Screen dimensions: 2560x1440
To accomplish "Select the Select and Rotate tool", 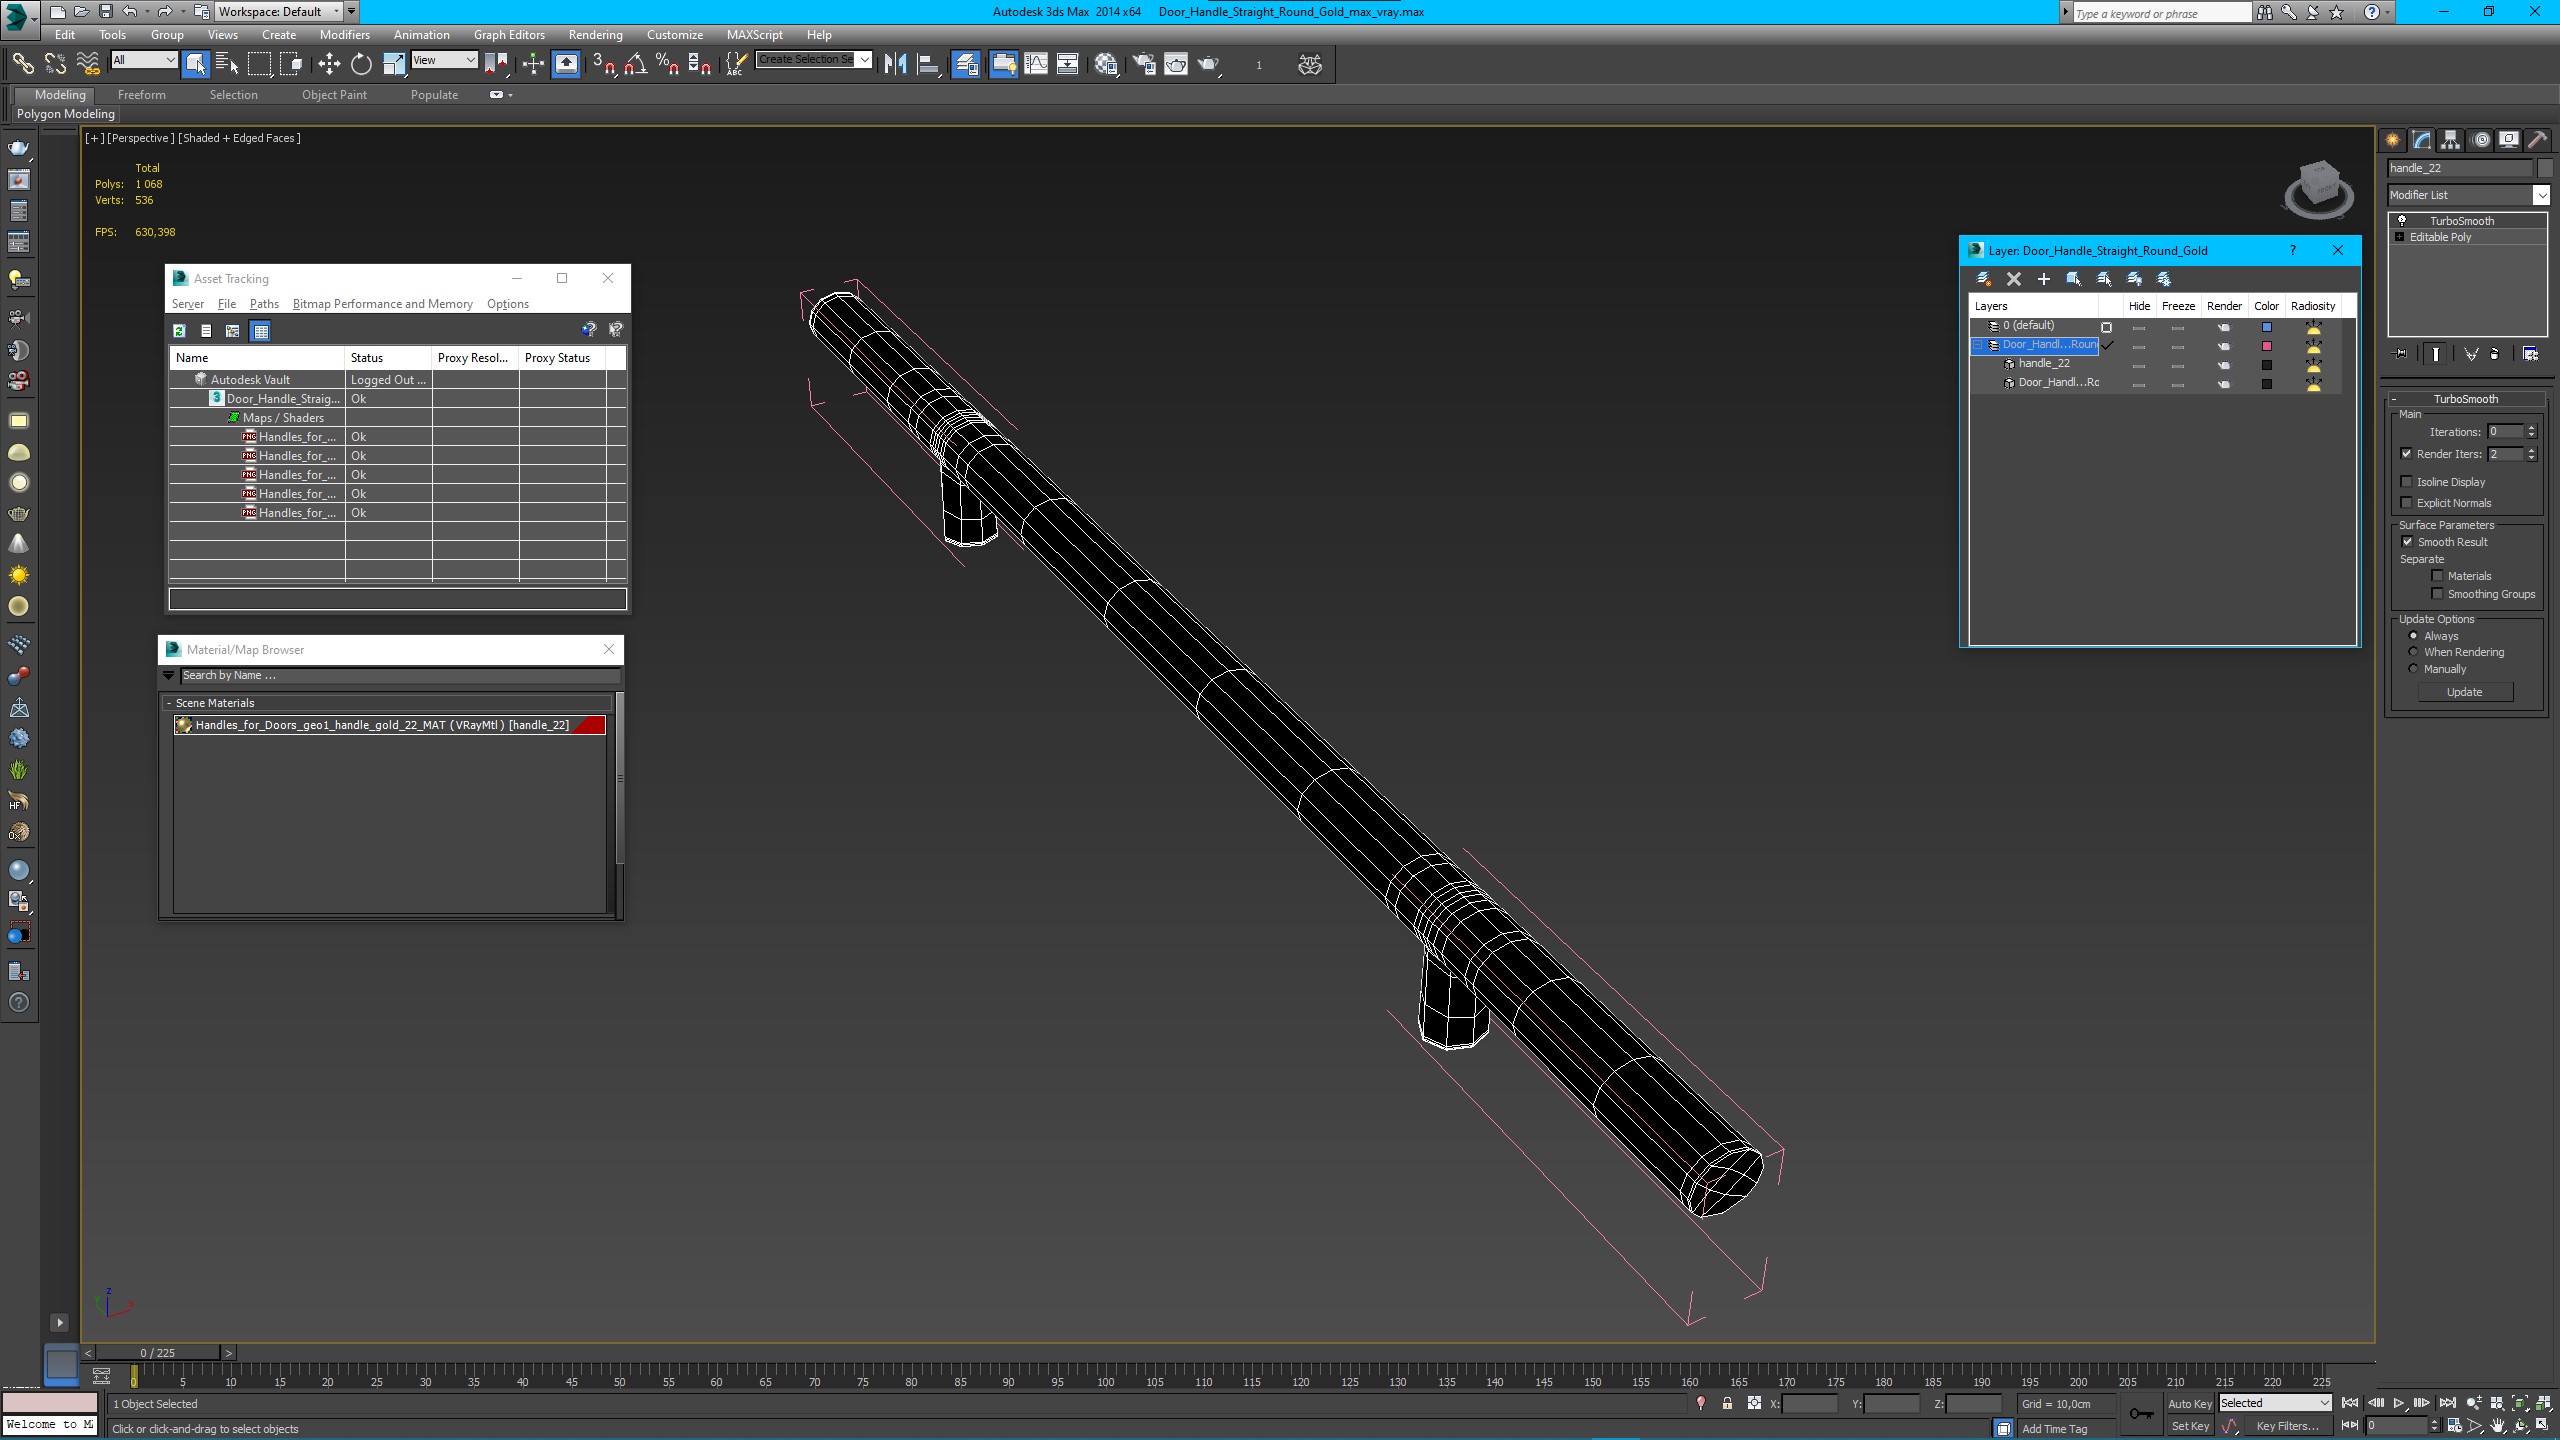I will point(361,64).
